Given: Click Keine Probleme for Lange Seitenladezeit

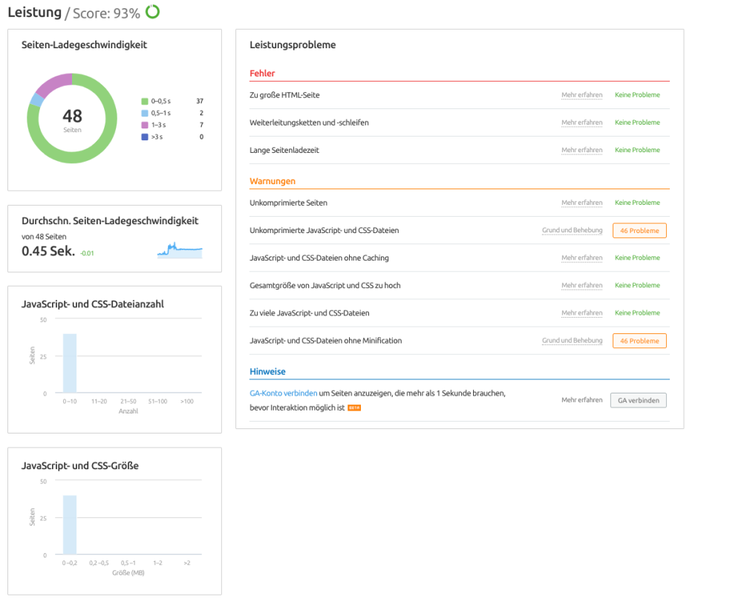Looking at the screenshot, I should pyautogui.click(x=637, y=150).
